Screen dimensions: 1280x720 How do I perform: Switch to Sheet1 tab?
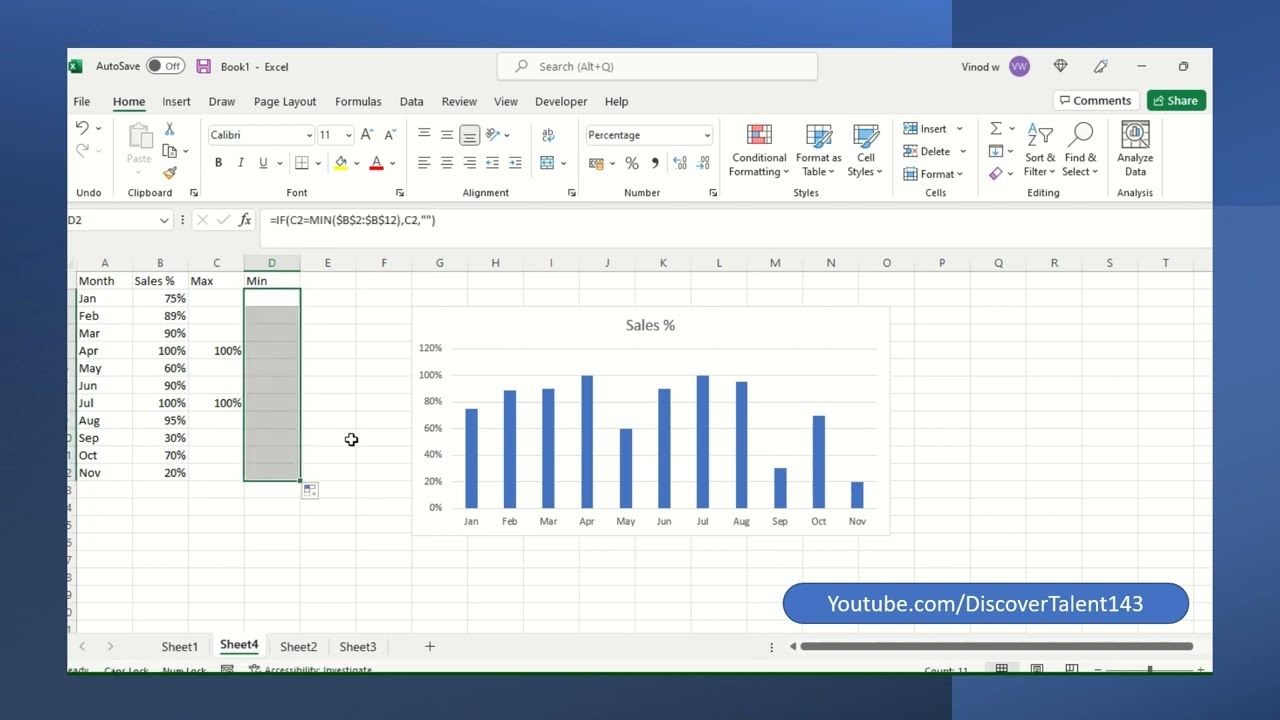click(x=180, y=647)
